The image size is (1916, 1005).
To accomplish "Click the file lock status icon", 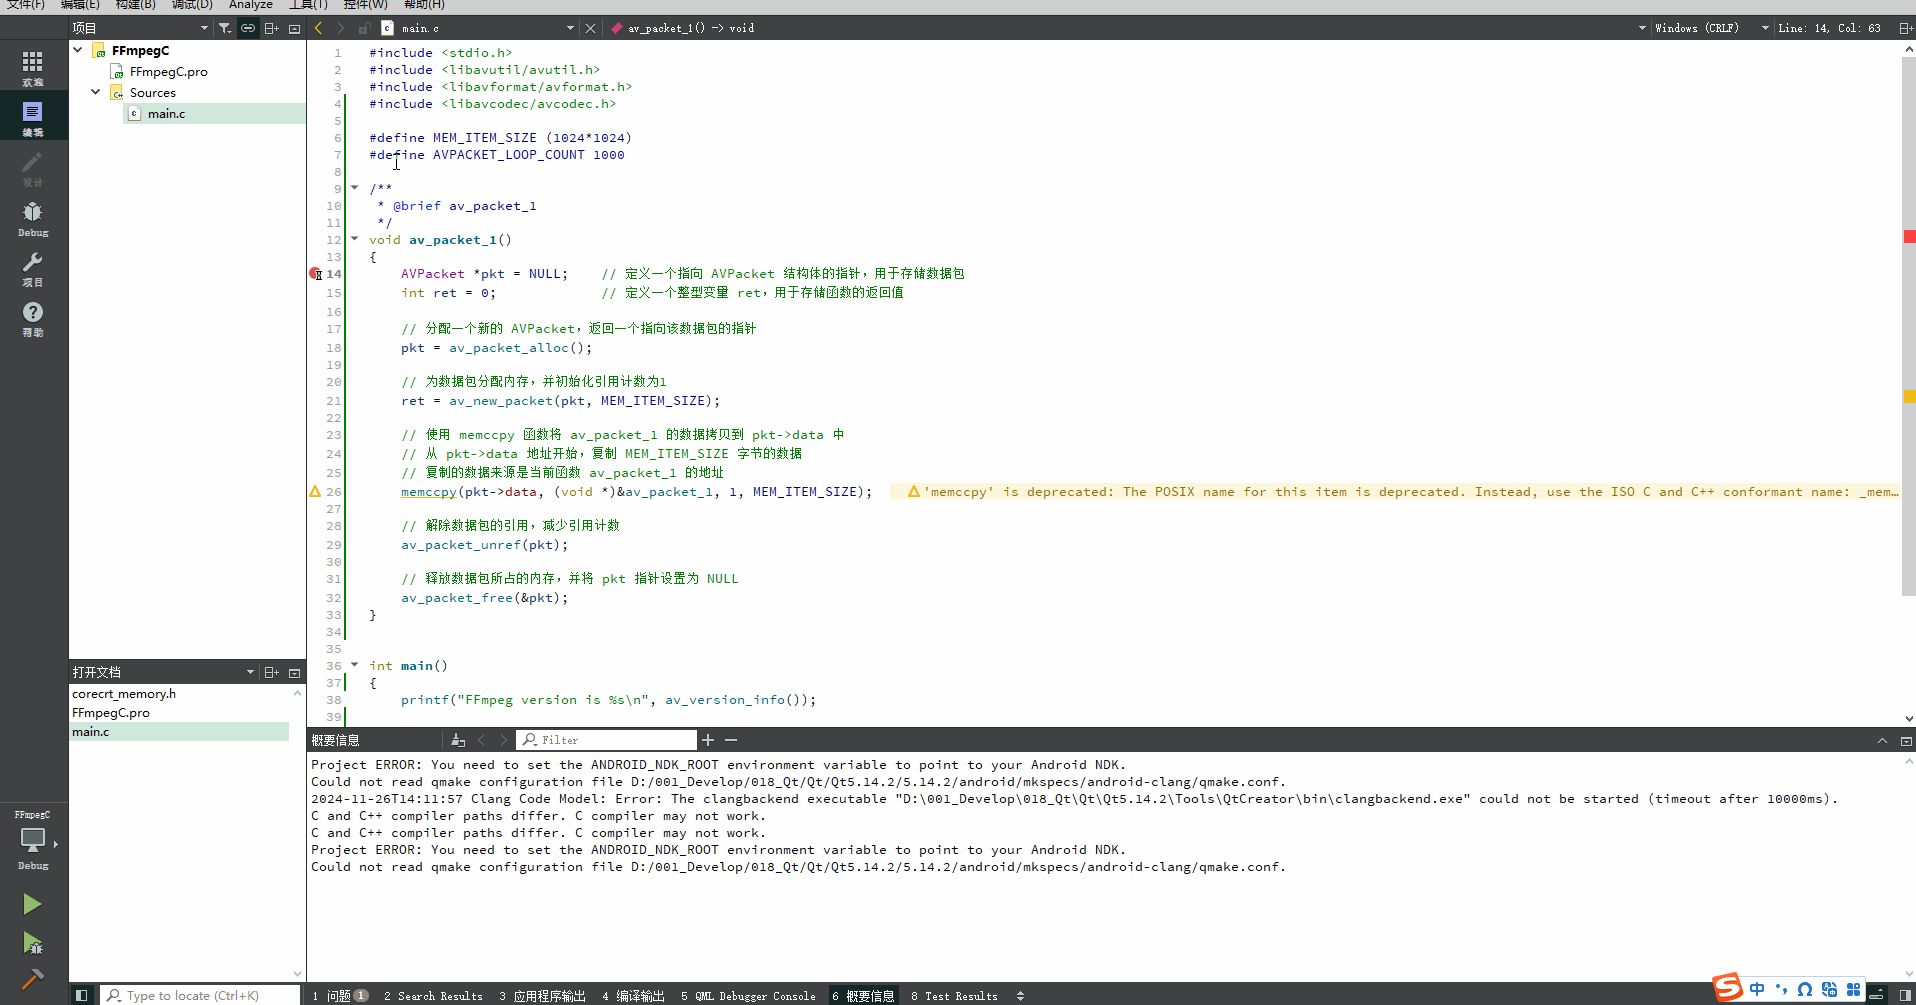I will pos(364,28).
